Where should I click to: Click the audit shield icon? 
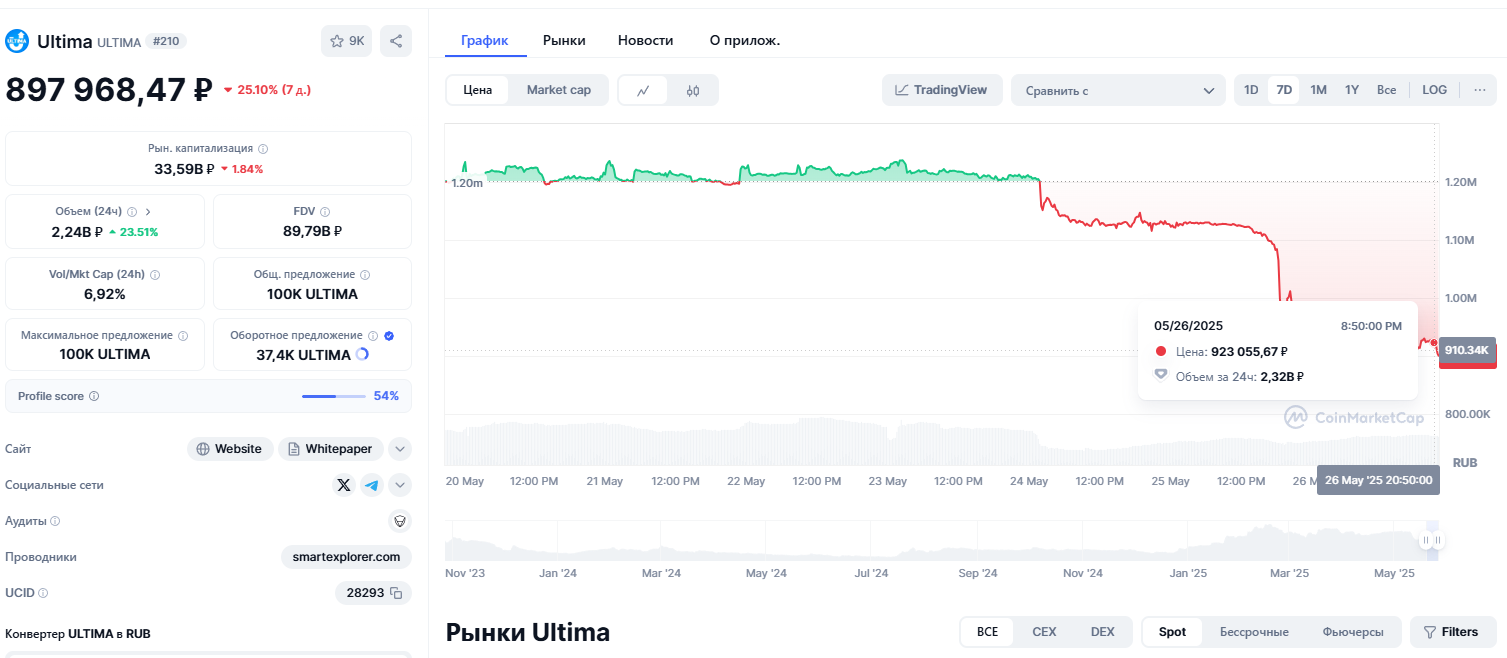pos(399,521)
